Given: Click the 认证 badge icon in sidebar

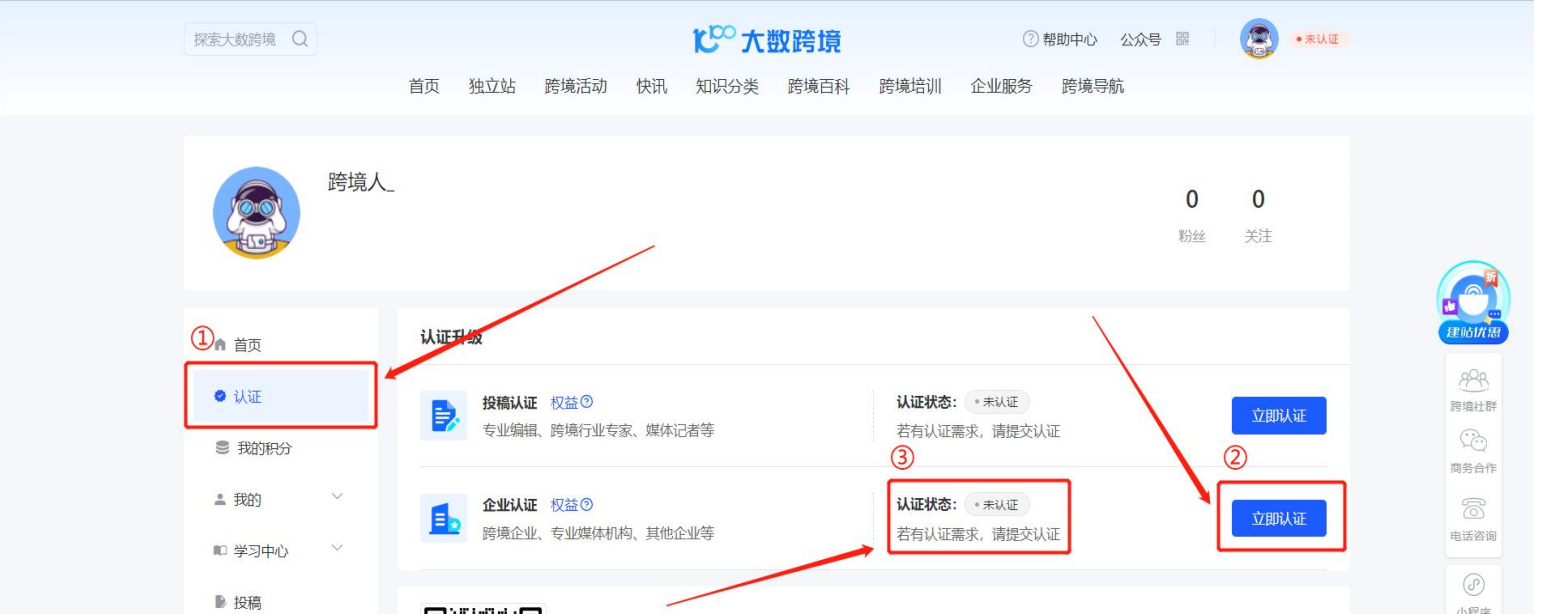Looking at the screenshot, I should [220, 397].
